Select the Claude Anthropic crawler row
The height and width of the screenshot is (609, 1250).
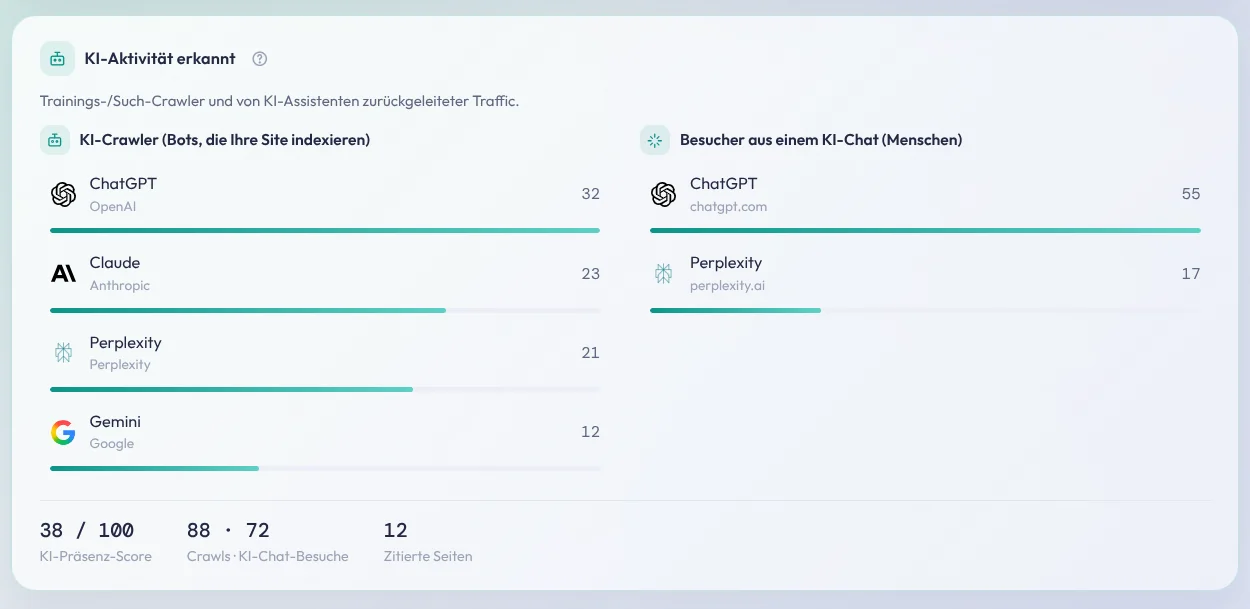(x=325, y=284)
